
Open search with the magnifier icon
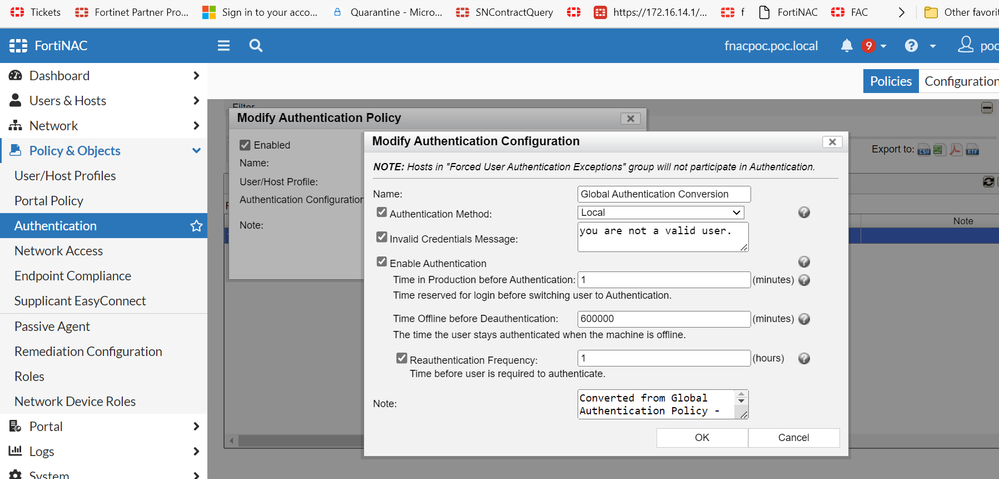coord(256,46)
